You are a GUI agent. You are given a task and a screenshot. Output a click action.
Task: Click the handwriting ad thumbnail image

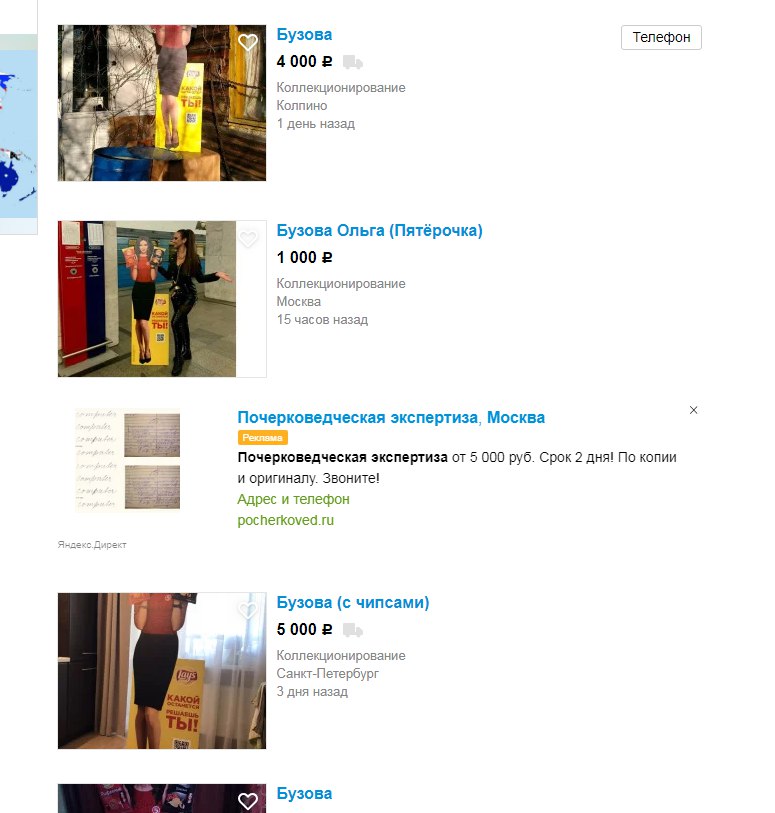(x=128, y=460)
